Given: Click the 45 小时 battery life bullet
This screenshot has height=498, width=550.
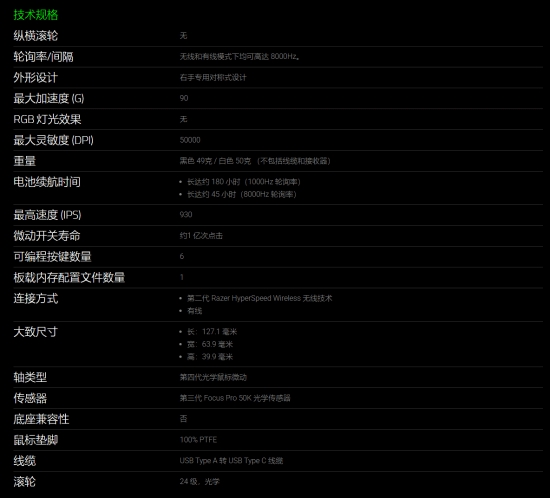Looking at the screenshot, I should click(242, 194).
